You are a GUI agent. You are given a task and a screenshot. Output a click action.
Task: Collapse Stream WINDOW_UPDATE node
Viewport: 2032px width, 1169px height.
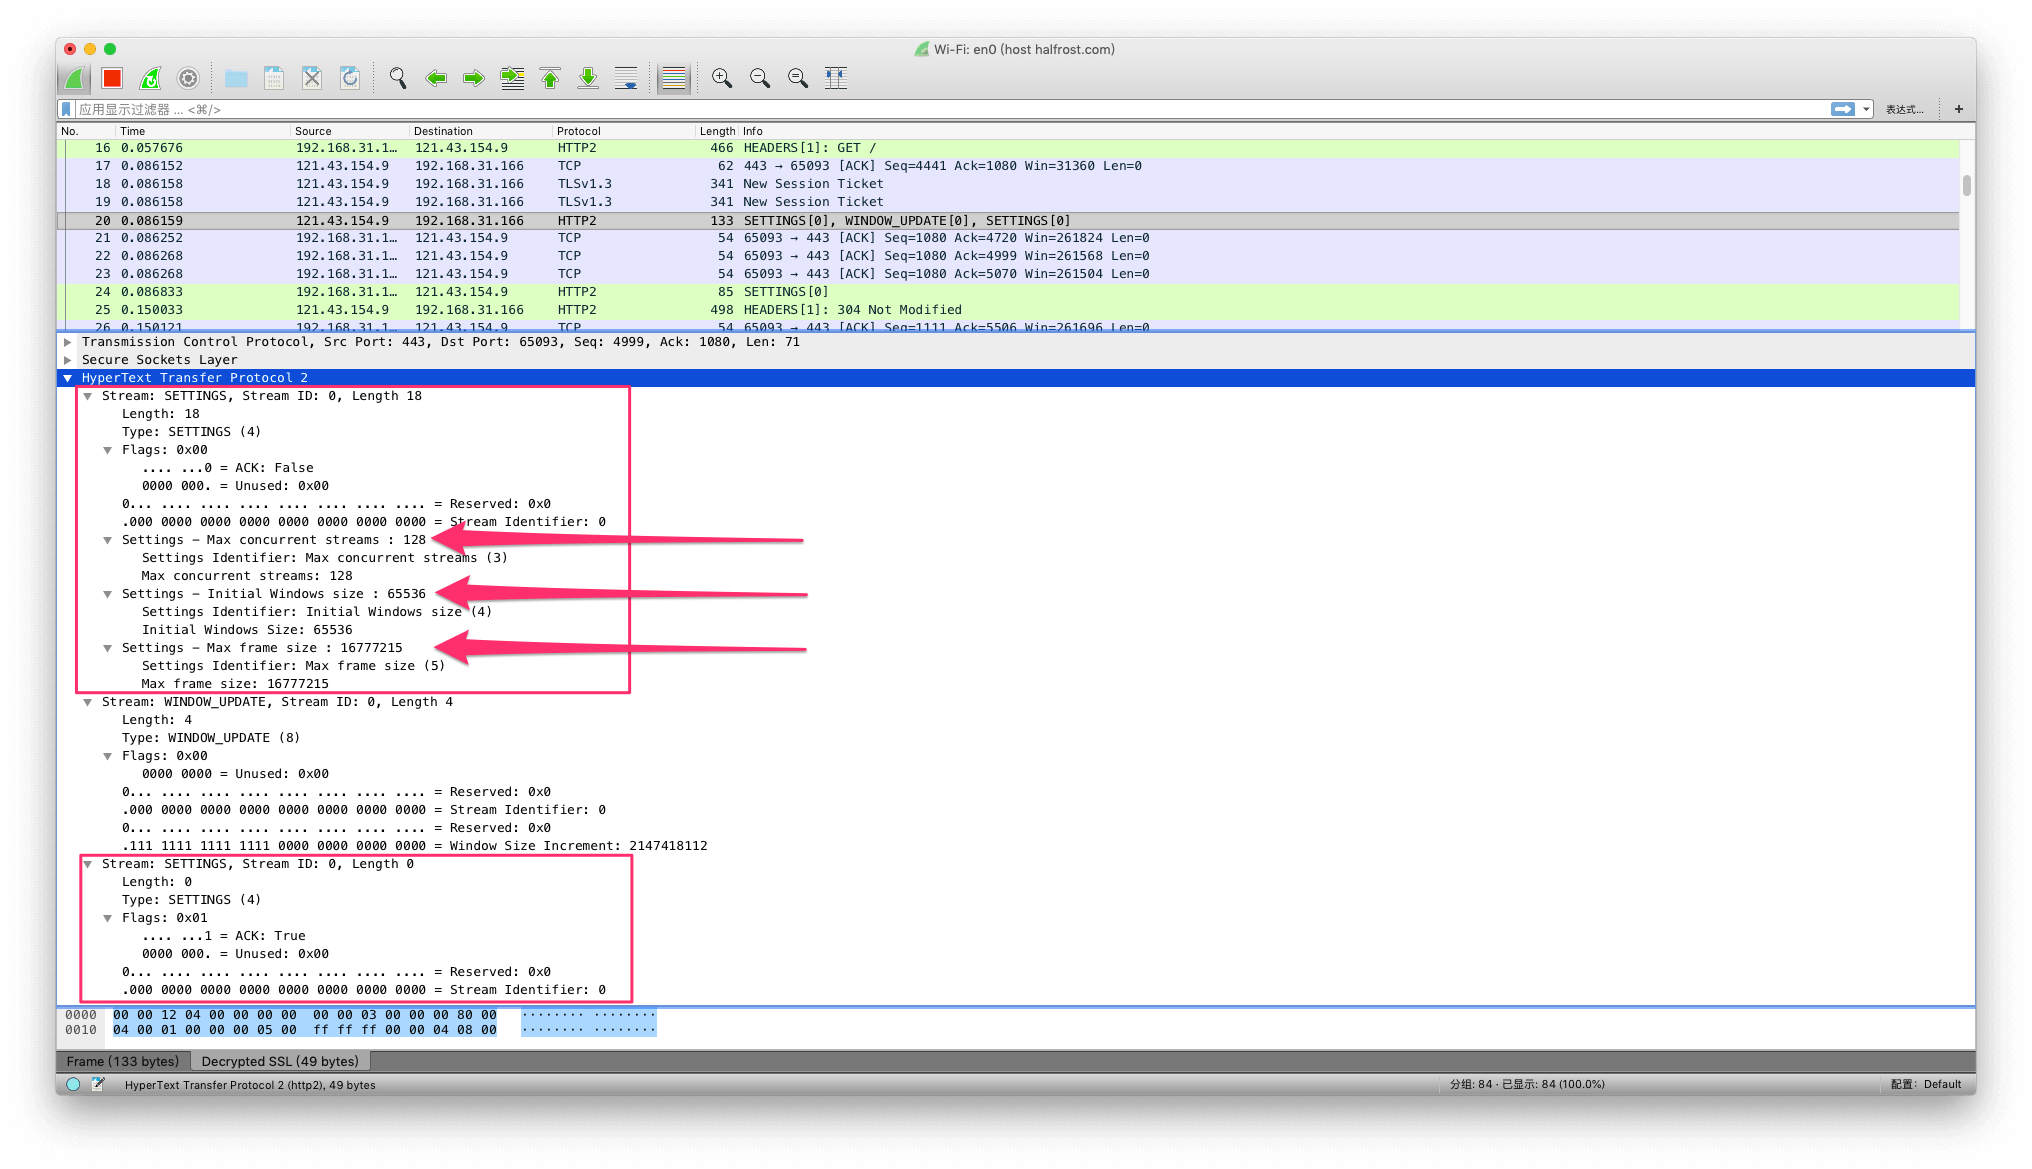click(x=87, y=702)
